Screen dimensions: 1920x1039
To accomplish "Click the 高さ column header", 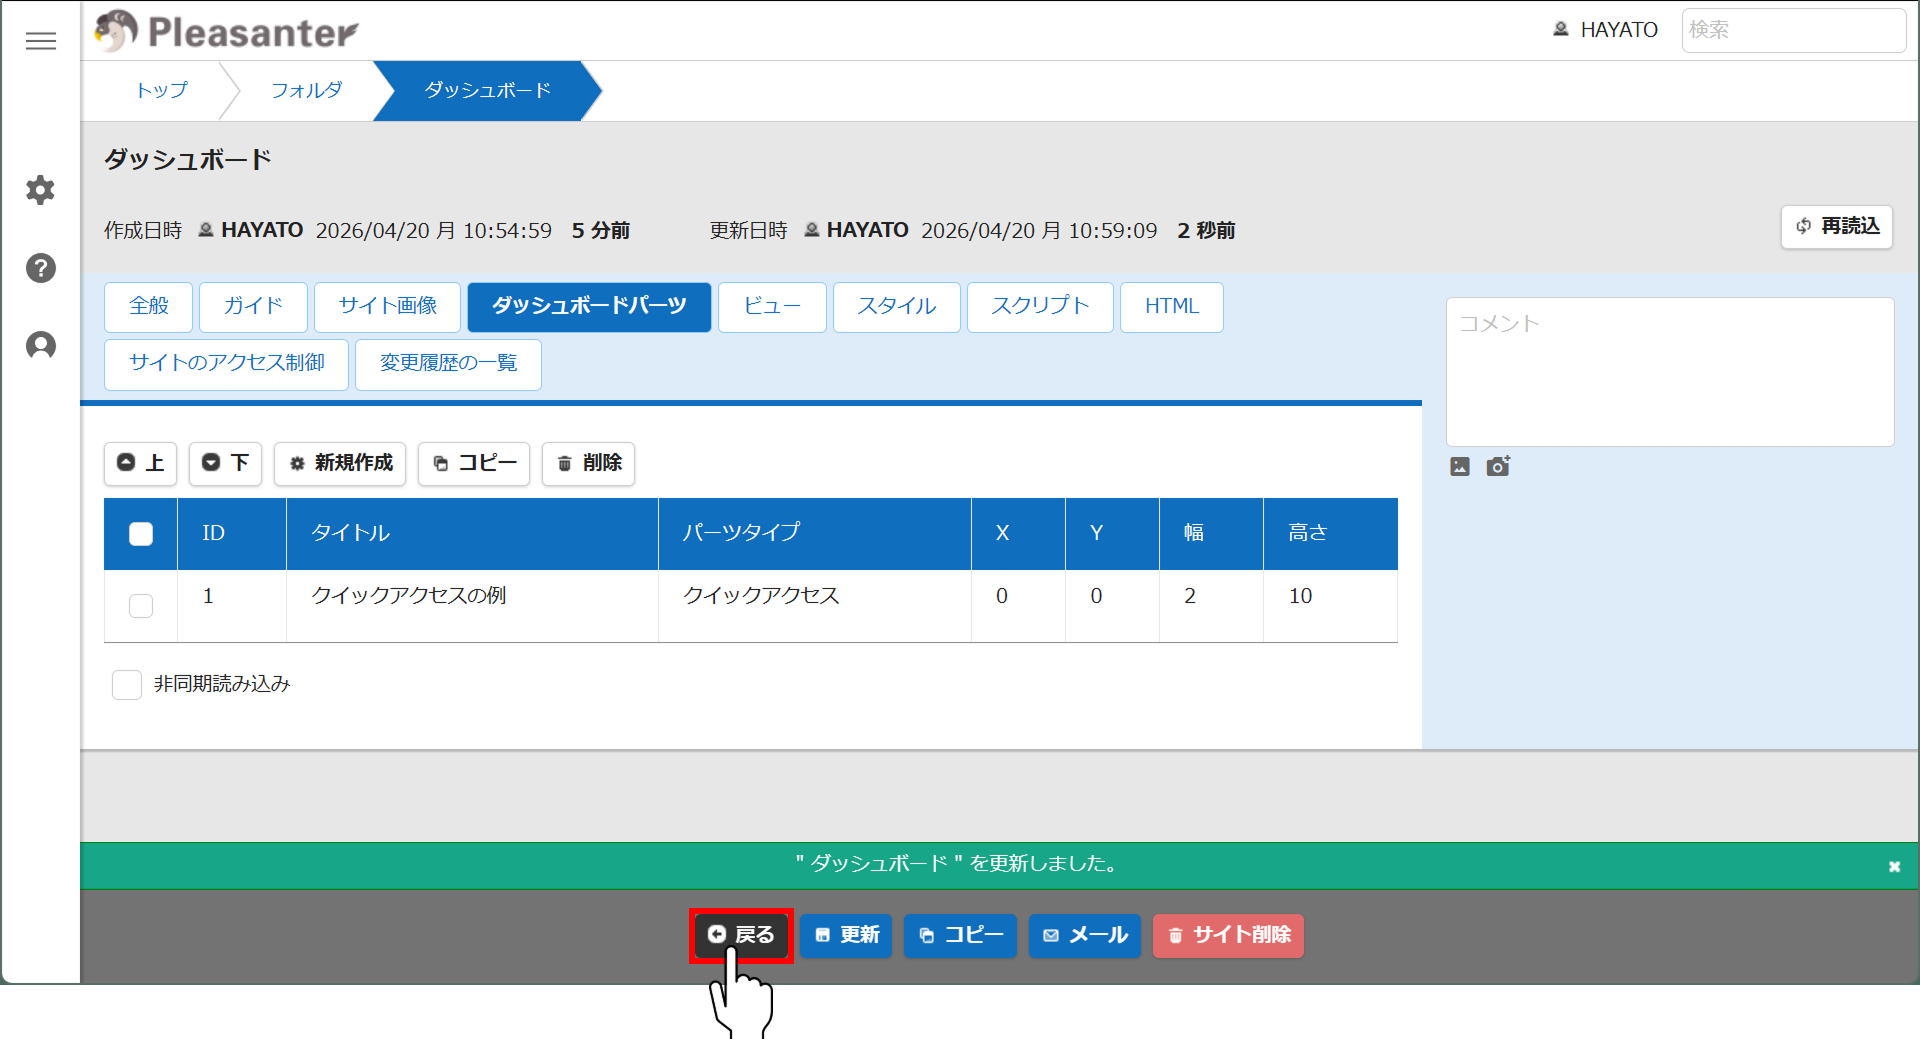I will click(1330, 533).
